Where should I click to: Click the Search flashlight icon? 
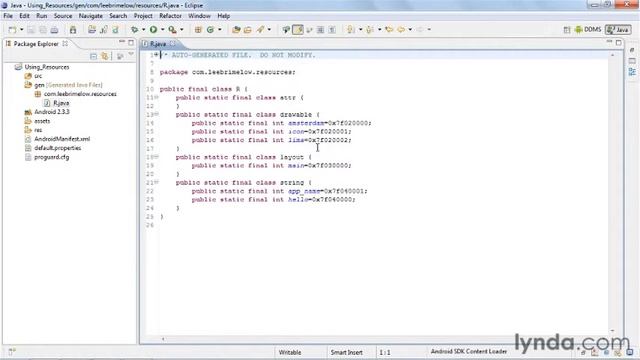[x=260, y=30]
